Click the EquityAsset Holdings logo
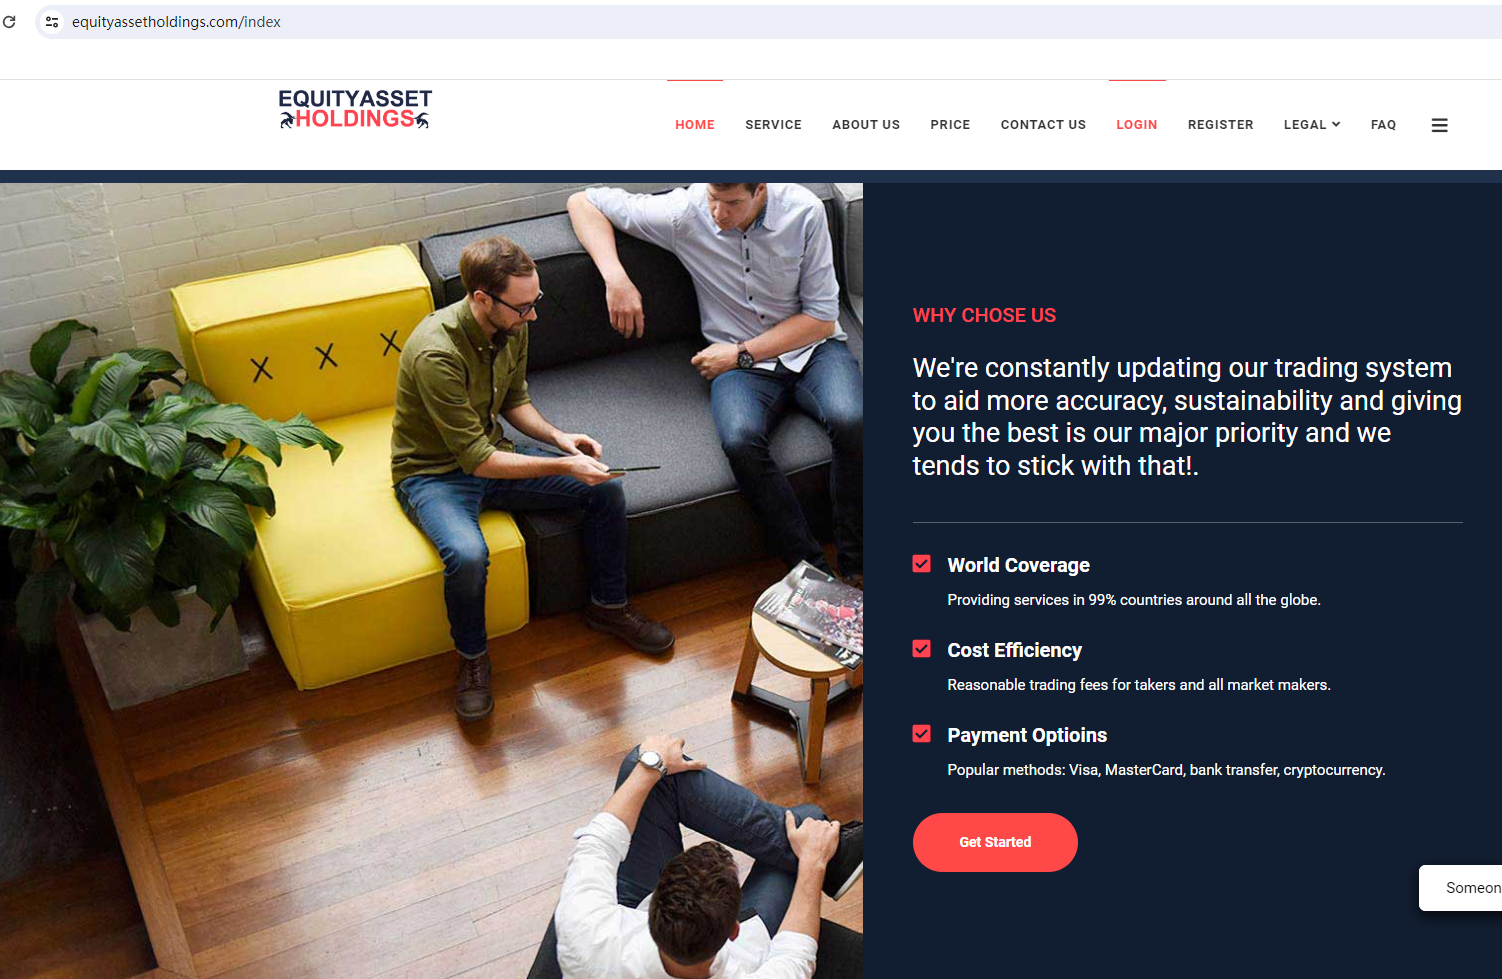 coord(355,110)
